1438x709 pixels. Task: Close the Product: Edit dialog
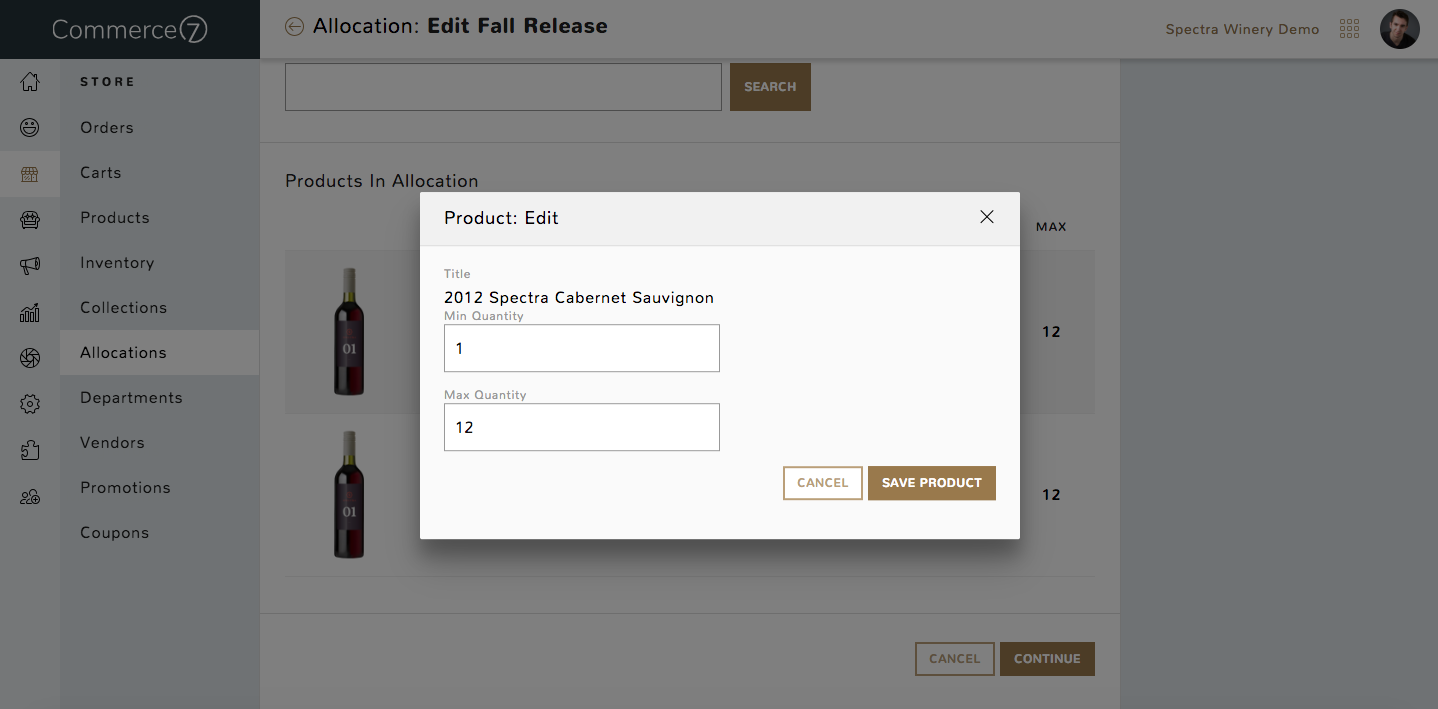click(987, 217)
